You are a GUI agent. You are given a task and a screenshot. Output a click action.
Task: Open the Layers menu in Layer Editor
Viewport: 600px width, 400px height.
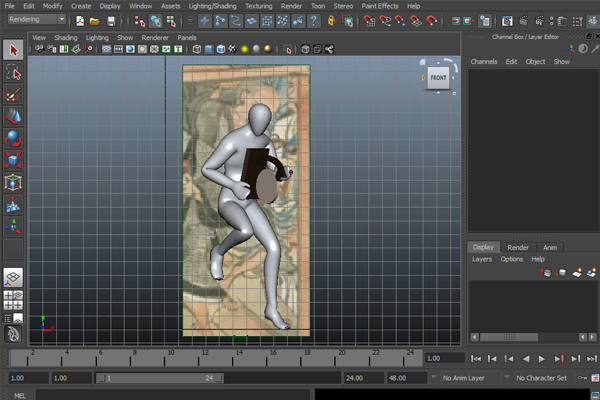point(482,259)
